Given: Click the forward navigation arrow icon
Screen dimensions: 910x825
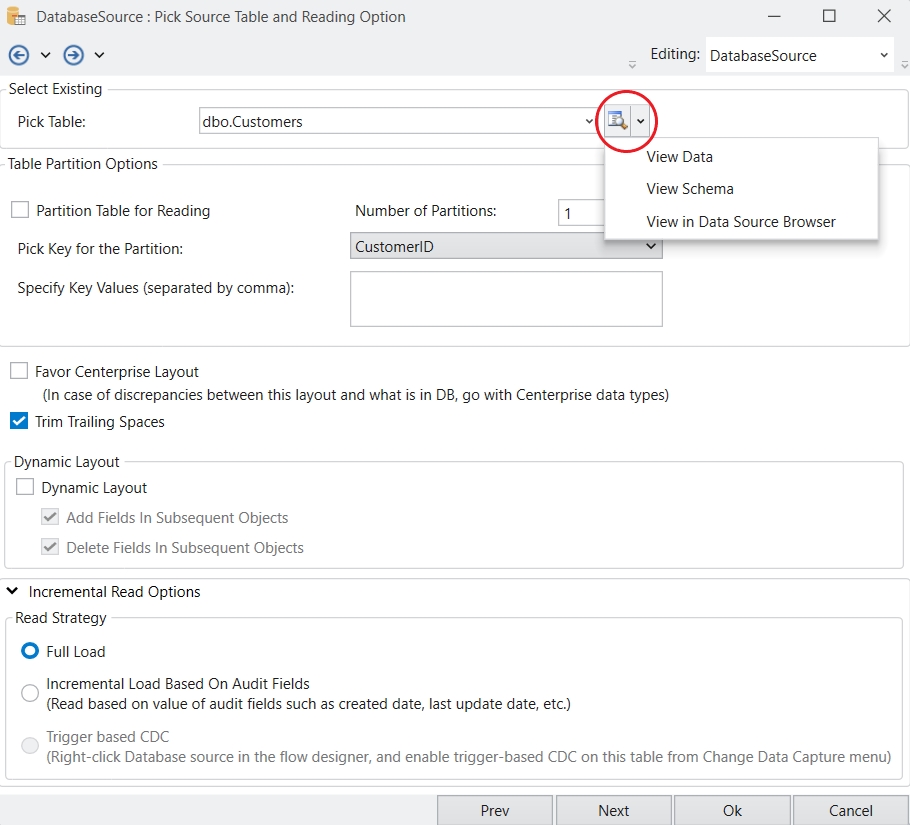Looking at the screenshot, I should tap(73, 55).
